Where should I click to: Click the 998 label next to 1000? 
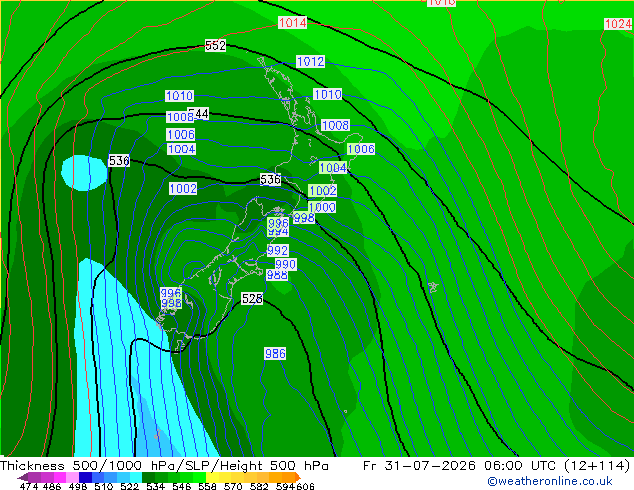[304, 218]
